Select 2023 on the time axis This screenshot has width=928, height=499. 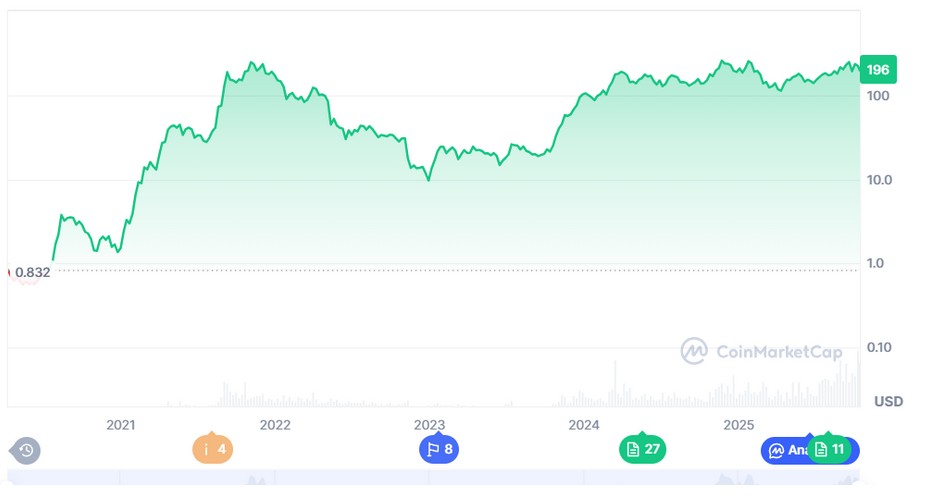(429, 425)
